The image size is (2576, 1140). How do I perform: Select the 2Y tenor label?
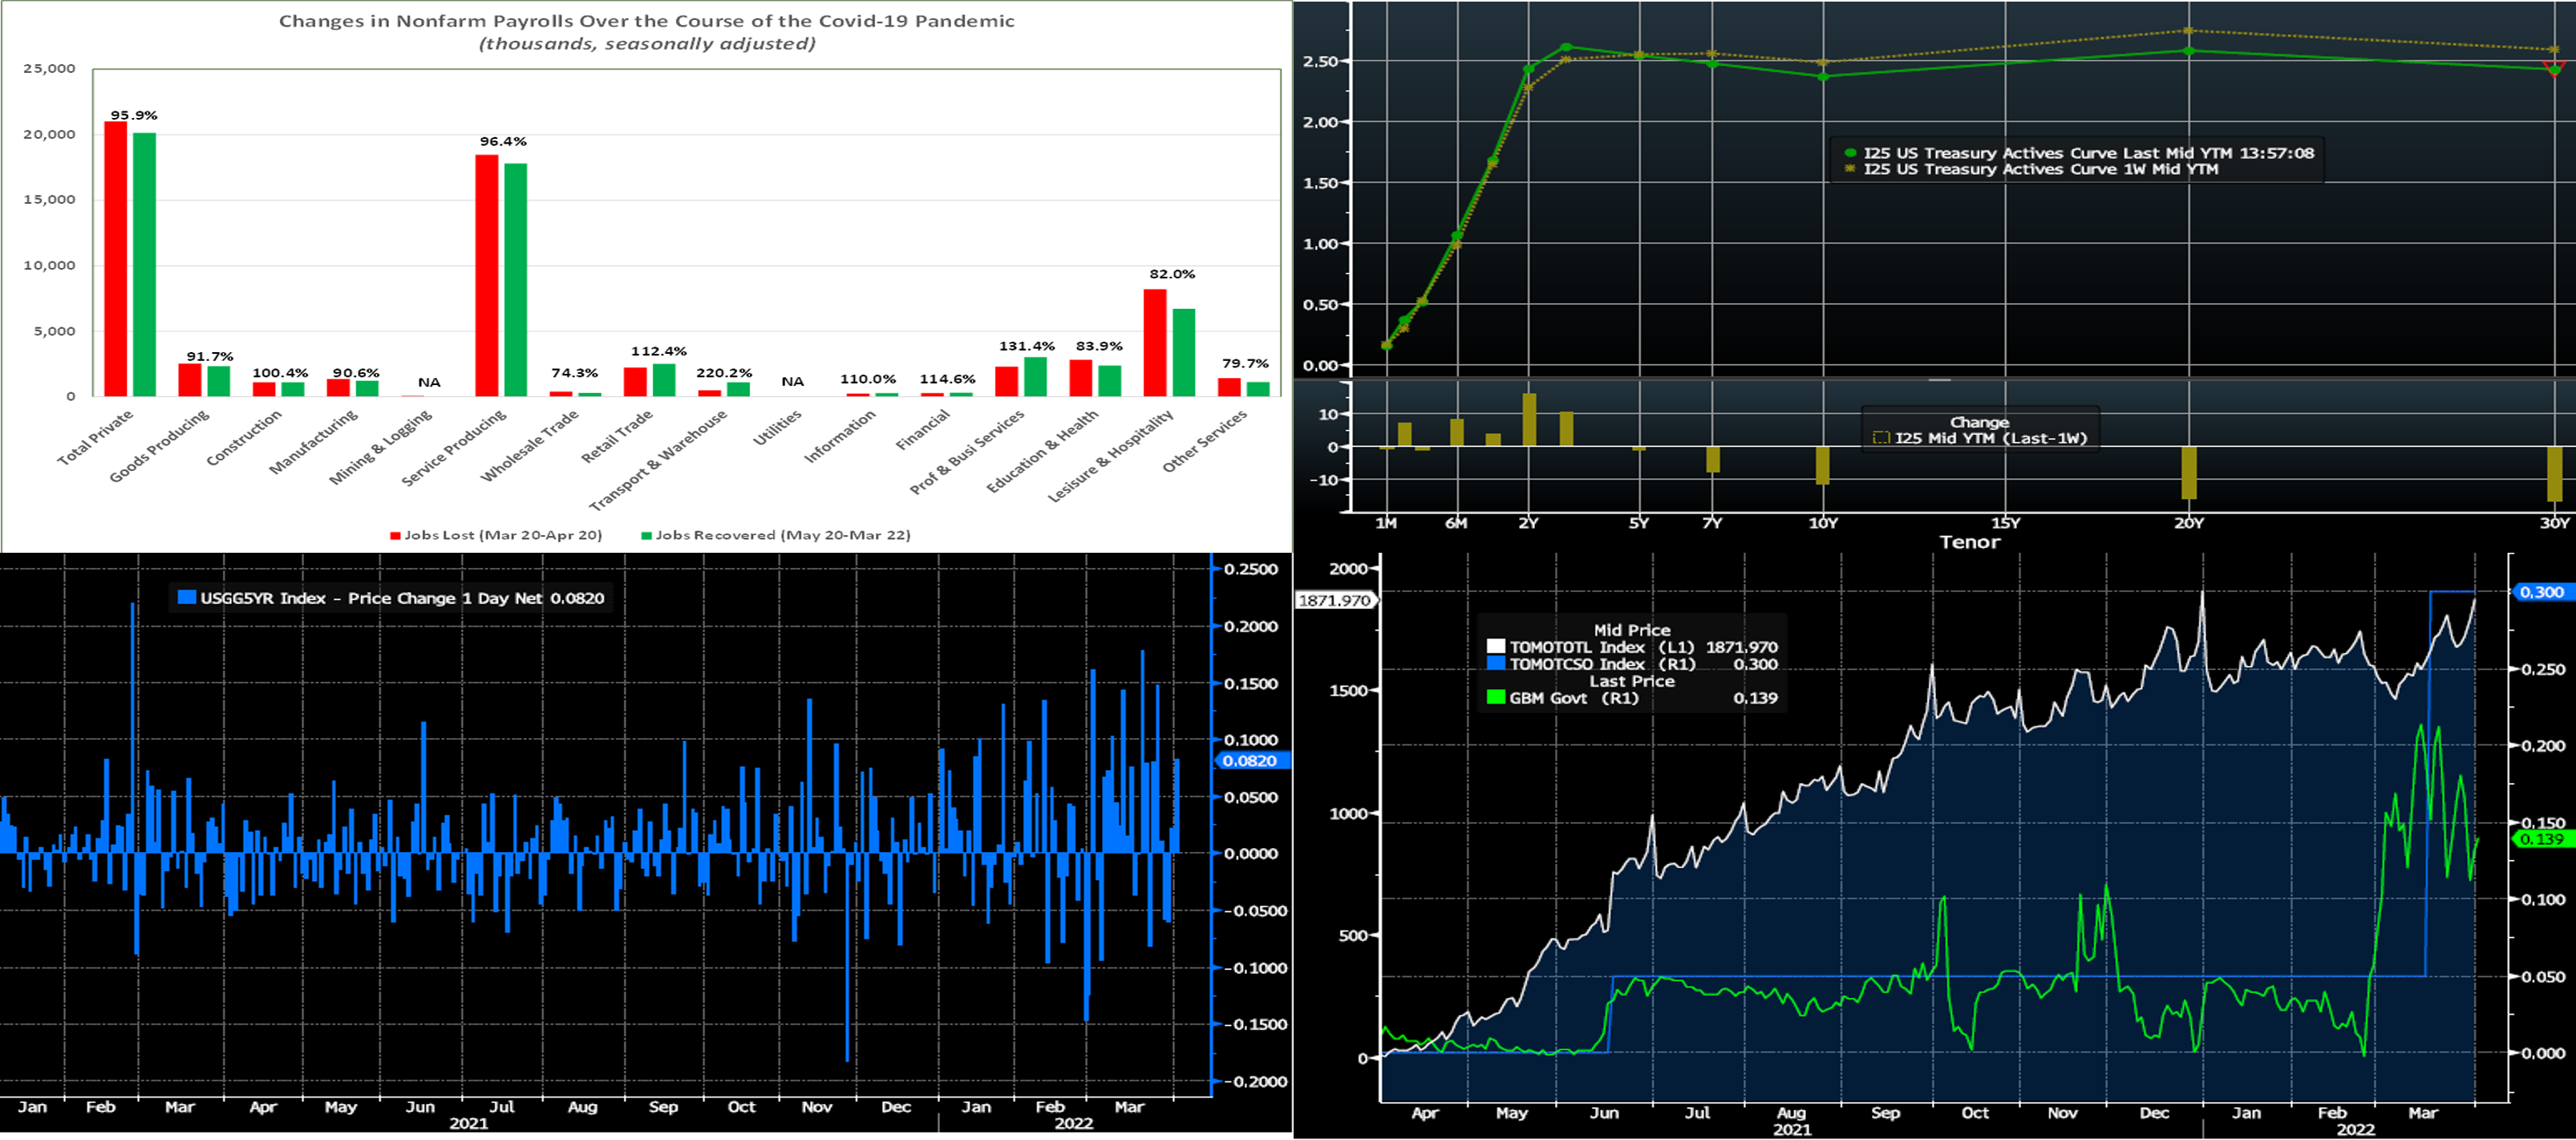click(1528, 523)
